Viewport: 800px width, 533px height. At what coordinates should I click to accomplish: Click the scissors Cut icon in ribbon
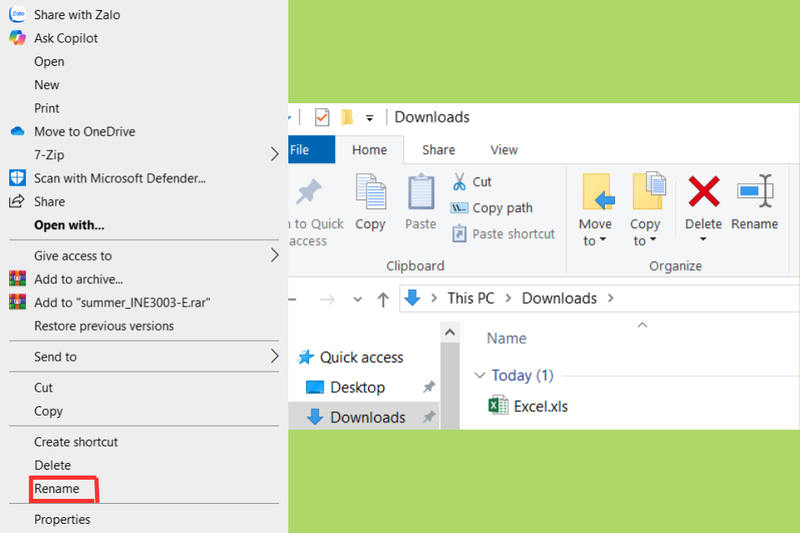click(x=459, y=182)
